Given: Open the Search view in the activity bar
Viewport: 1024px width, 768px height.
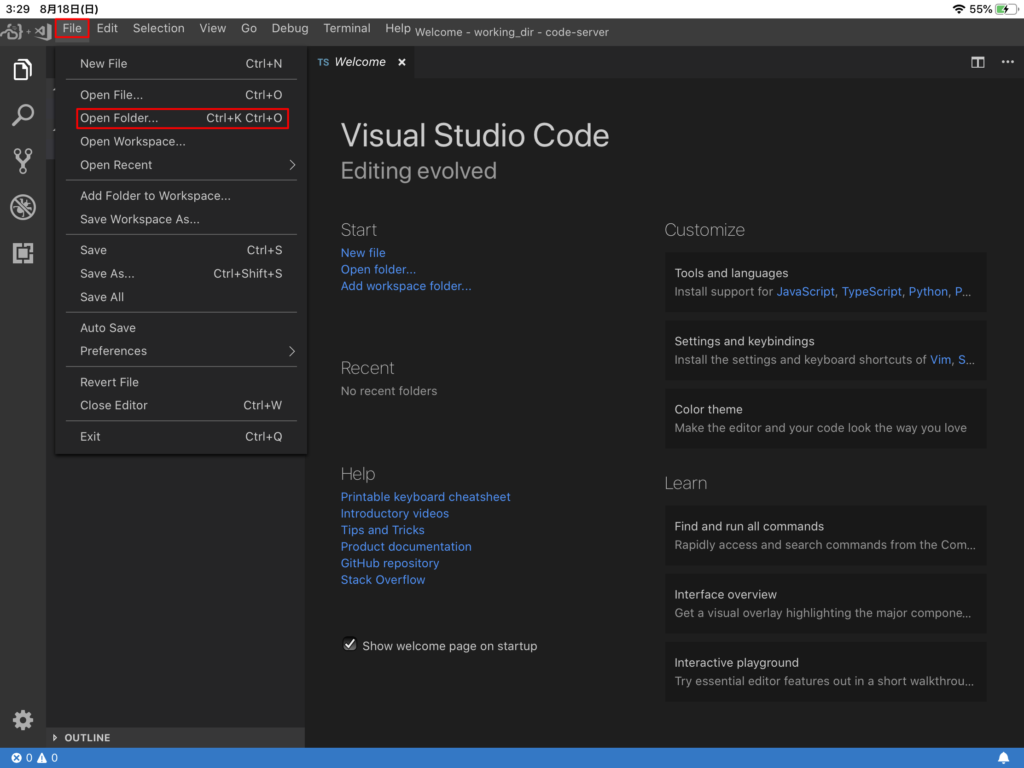Looking at the screenshot, I should click(x=23, y=115).
